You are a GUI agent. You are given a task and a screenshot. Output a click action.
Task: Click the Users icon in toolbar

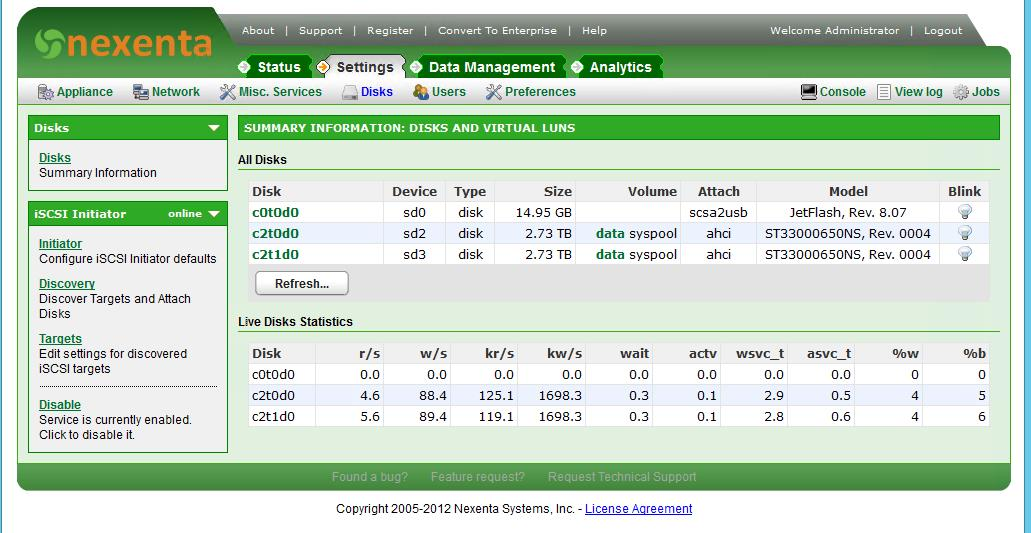pos(421,92)
